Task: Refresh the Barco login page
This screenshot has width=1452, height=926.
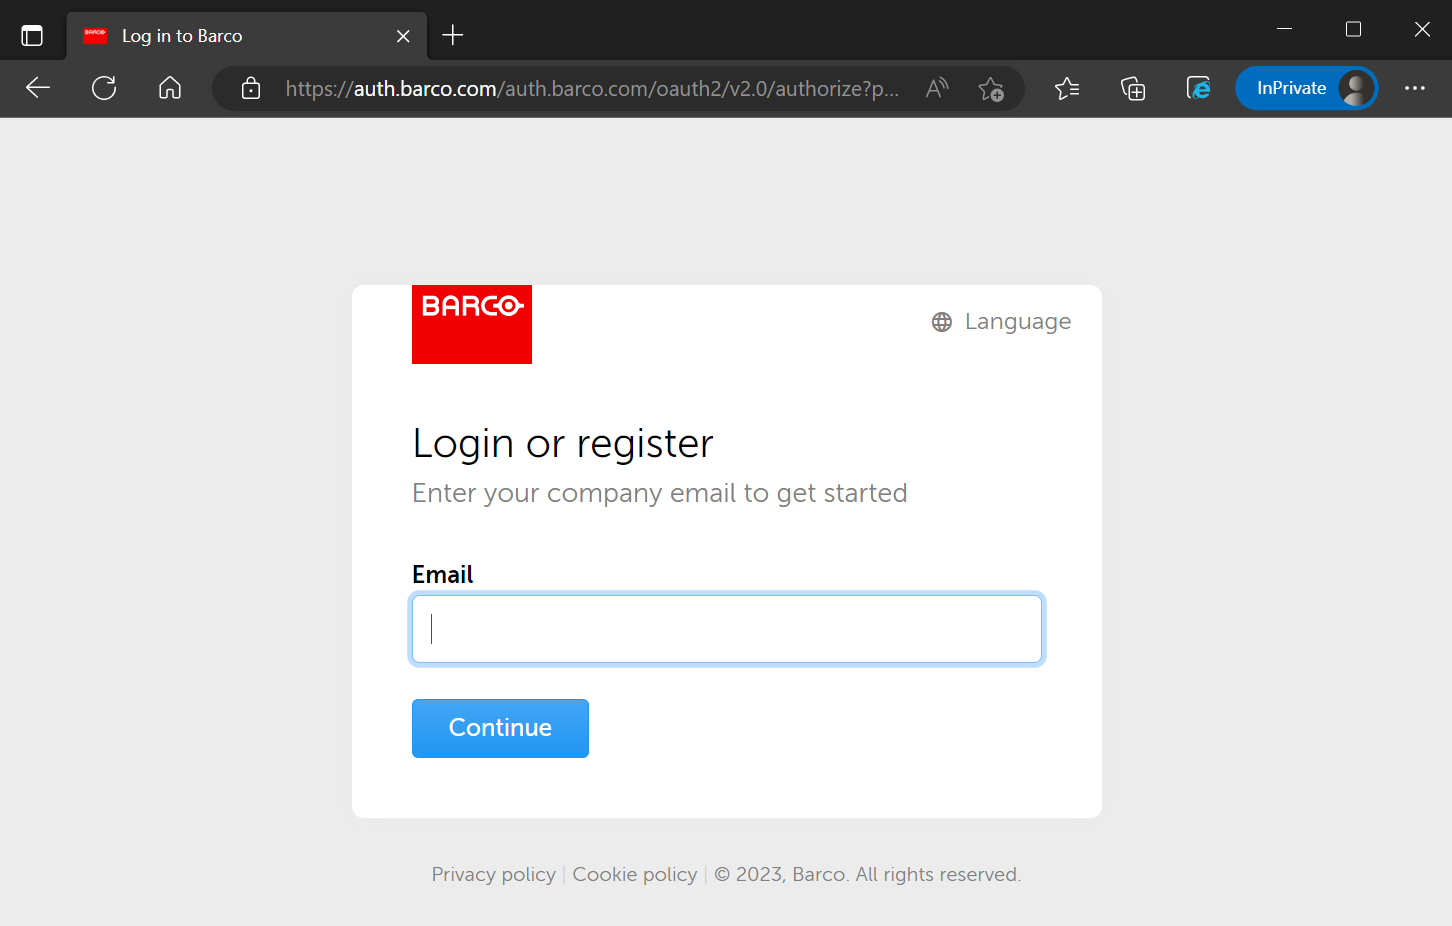Action: [x=103, y=88]
